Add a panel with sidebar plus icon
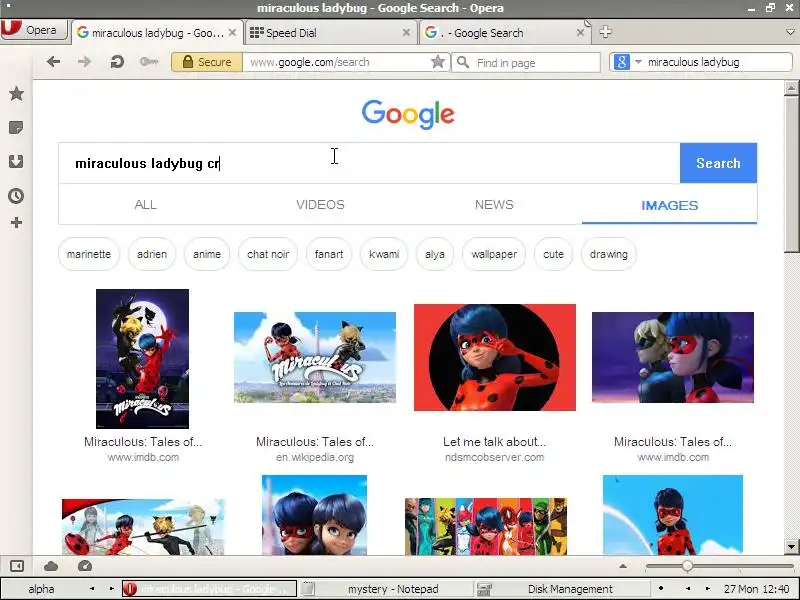 pos(16,222)
